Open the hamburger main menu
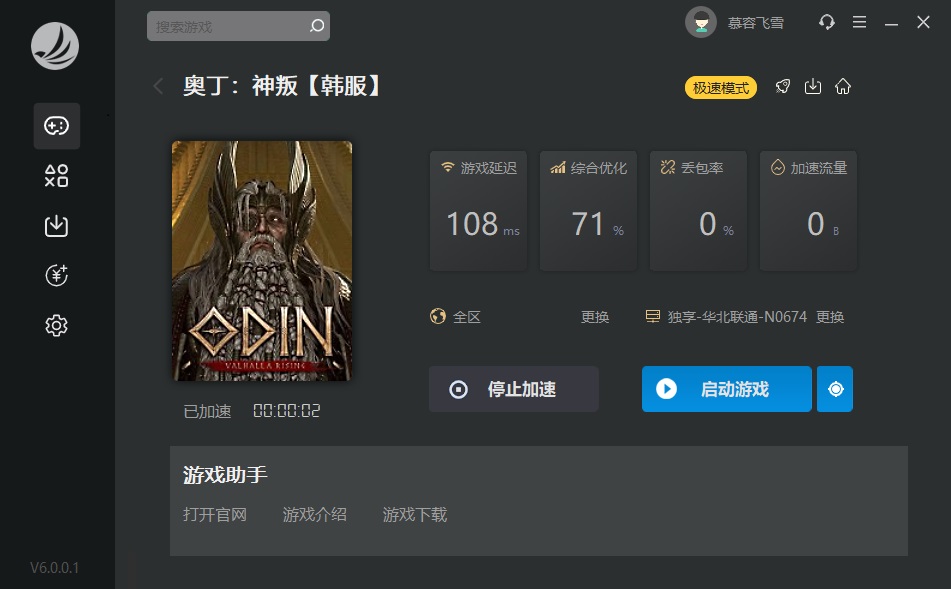This screenshot has width=951, height=589. coord(859,22)
